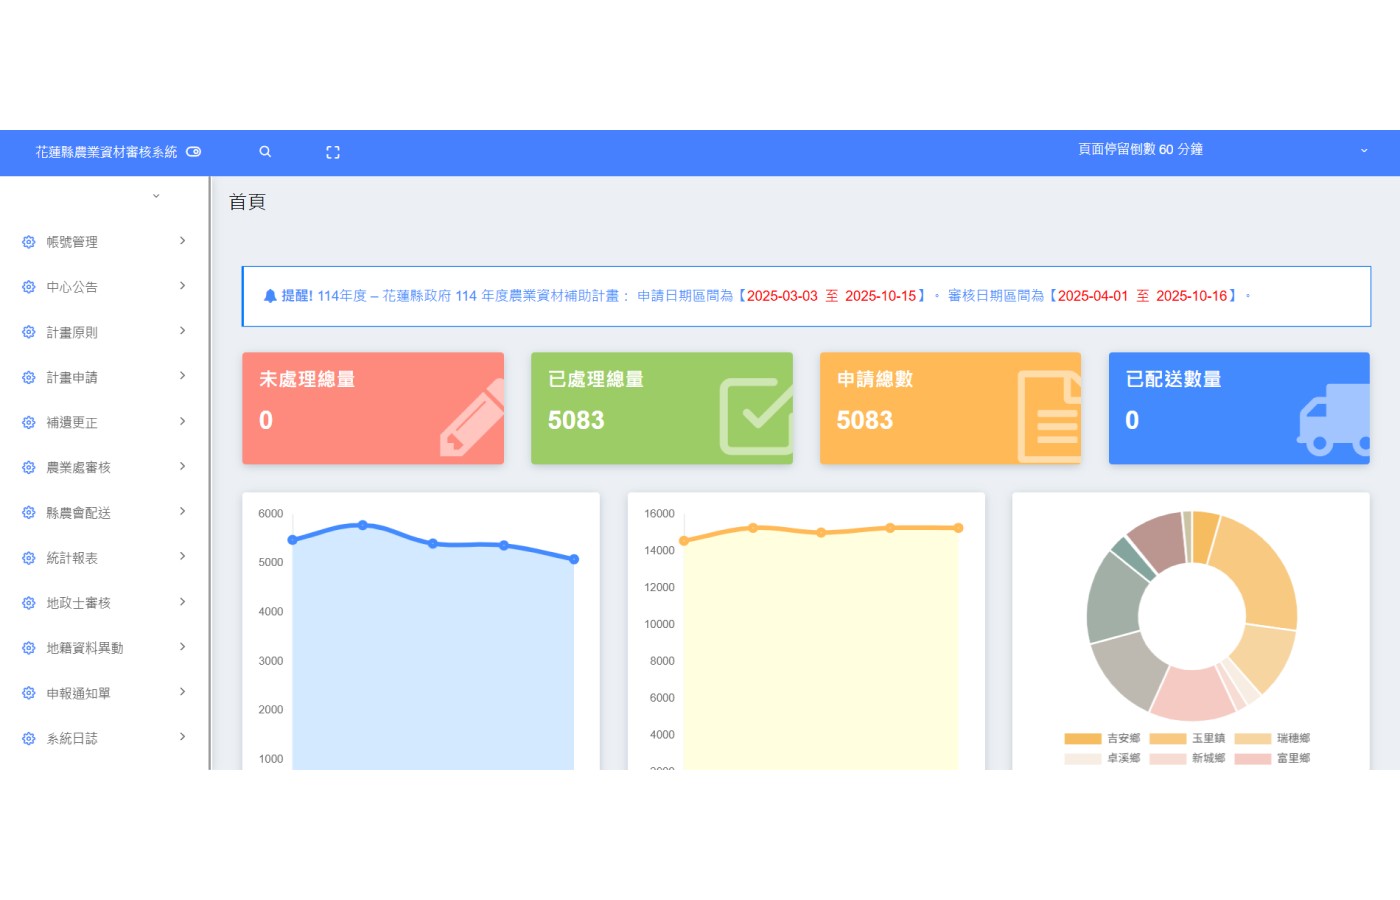Click the truck icon on 已配送數量 card
Viewport: 1400px width, 900px height.
coord(1333,419)
